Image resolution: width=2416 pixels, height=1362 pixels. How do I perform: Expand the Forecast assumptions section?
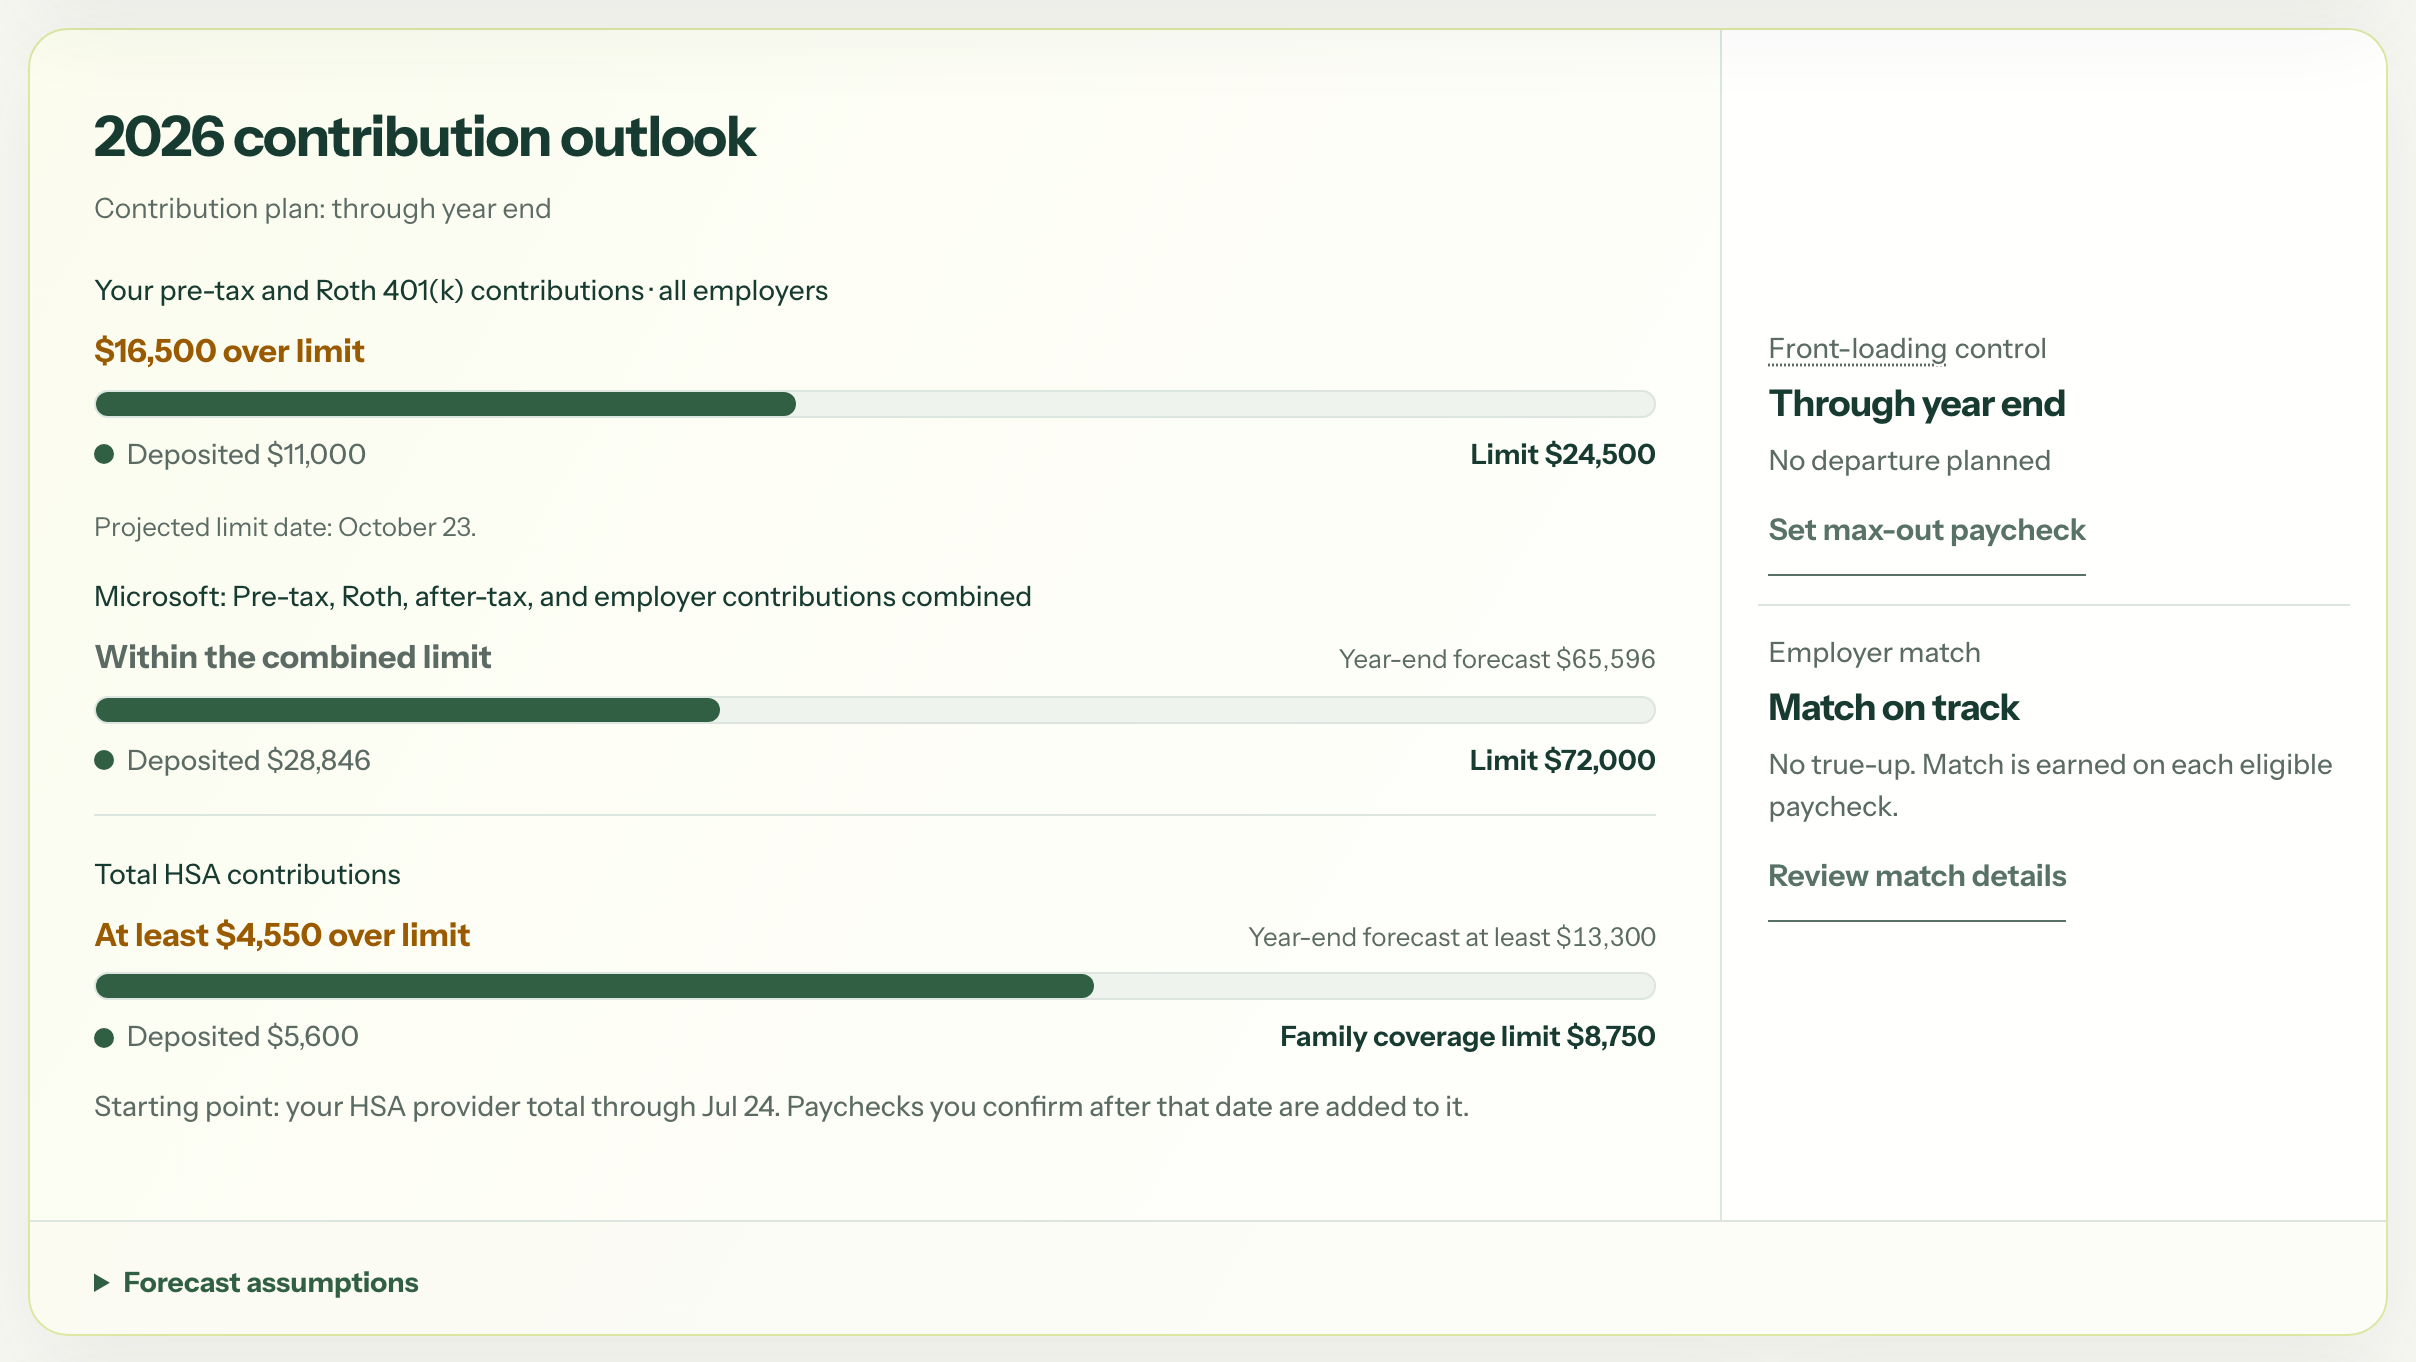point(256,1282)
